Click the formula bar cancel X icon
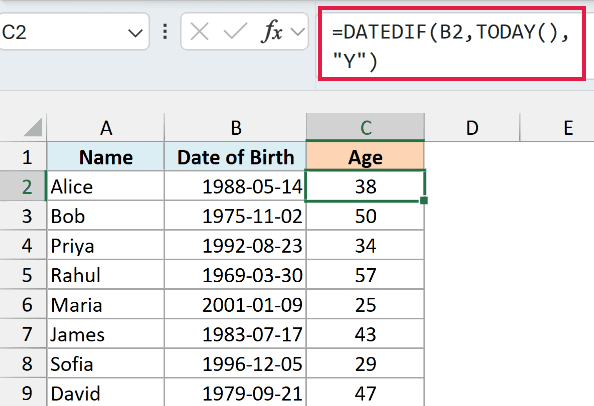The height and width of the screenshot is (406, 594). tap(199, 31)
